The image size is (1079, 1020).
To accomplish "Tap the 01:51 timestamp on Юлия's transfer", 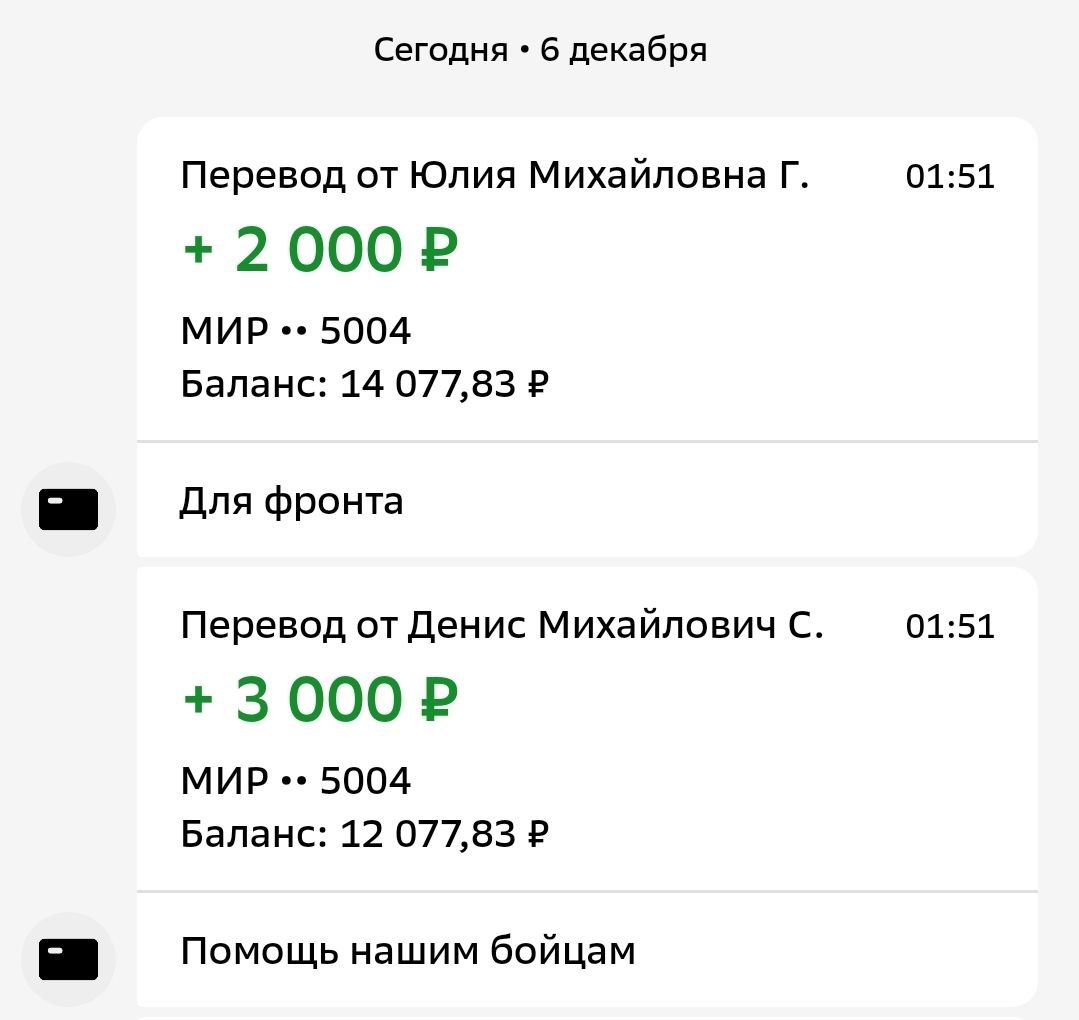I will coord(950,177).
